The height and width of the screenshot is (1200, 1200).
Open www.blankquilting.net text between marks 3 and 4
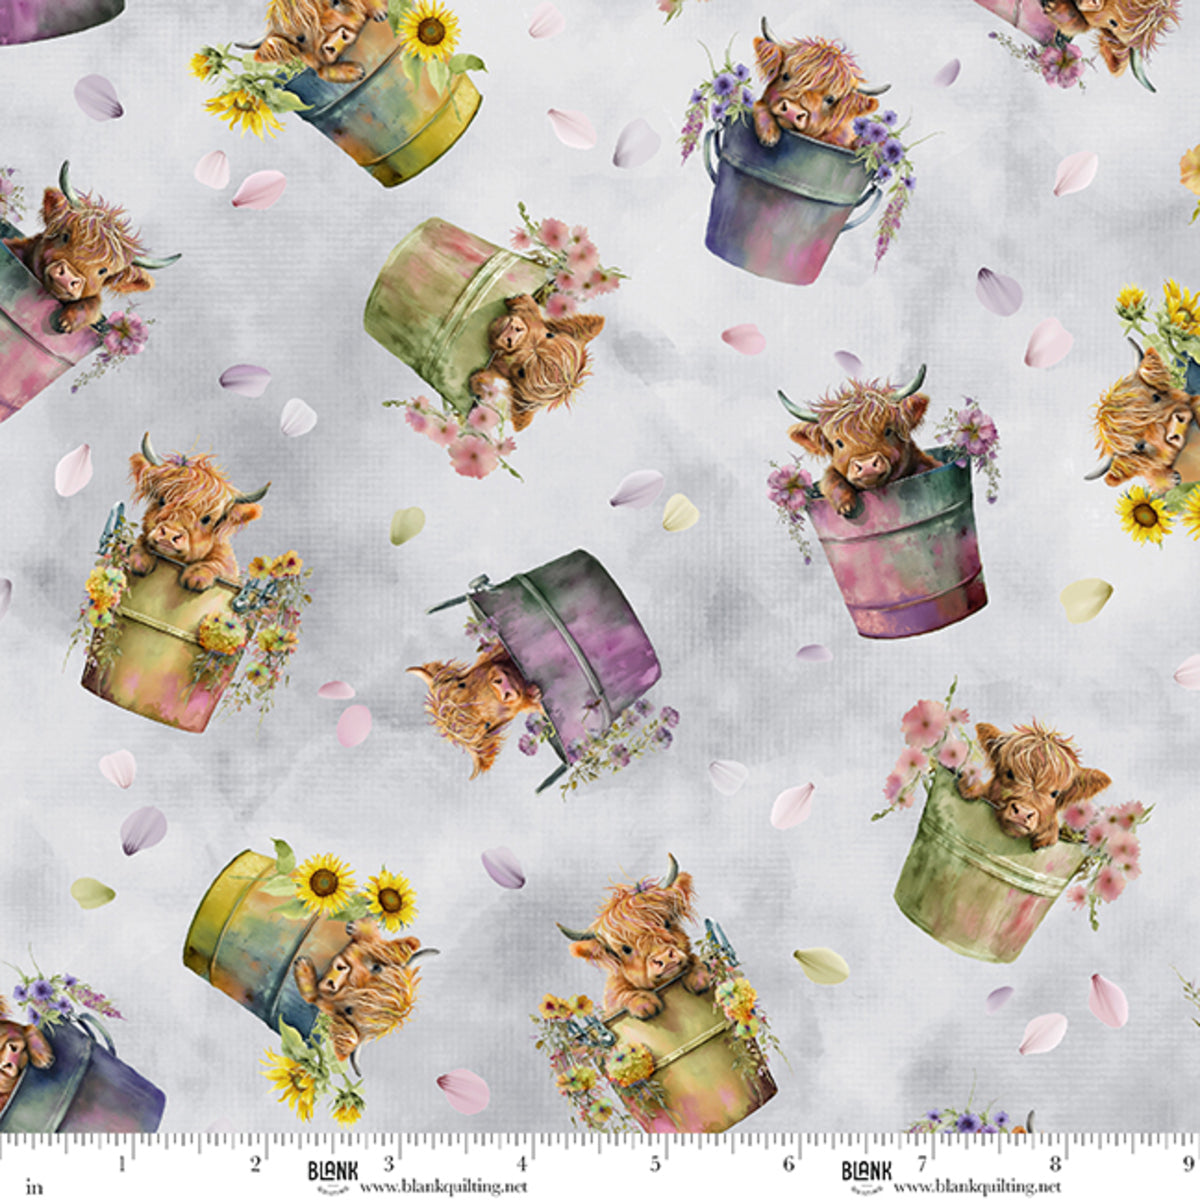click(443, 1186)
